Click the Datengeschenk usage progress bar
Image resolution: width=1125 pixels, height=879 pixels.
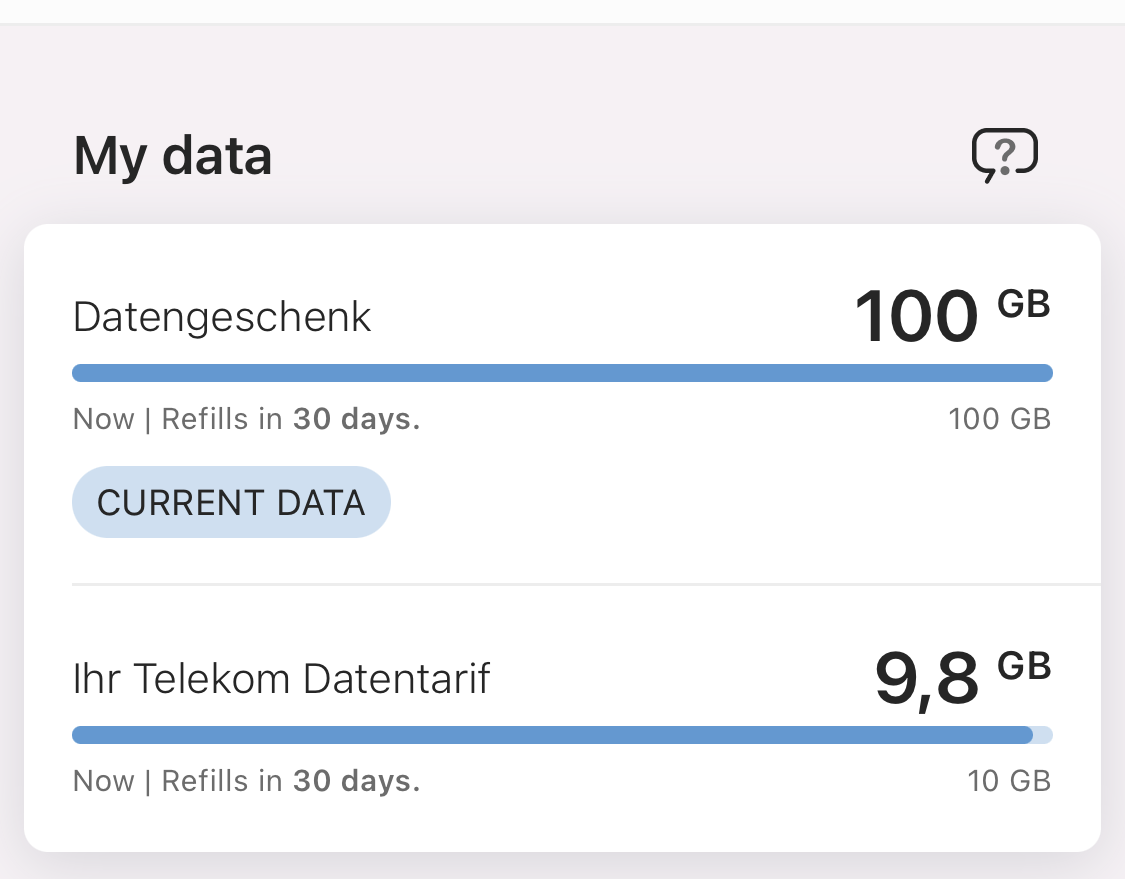tap(562, 373)
